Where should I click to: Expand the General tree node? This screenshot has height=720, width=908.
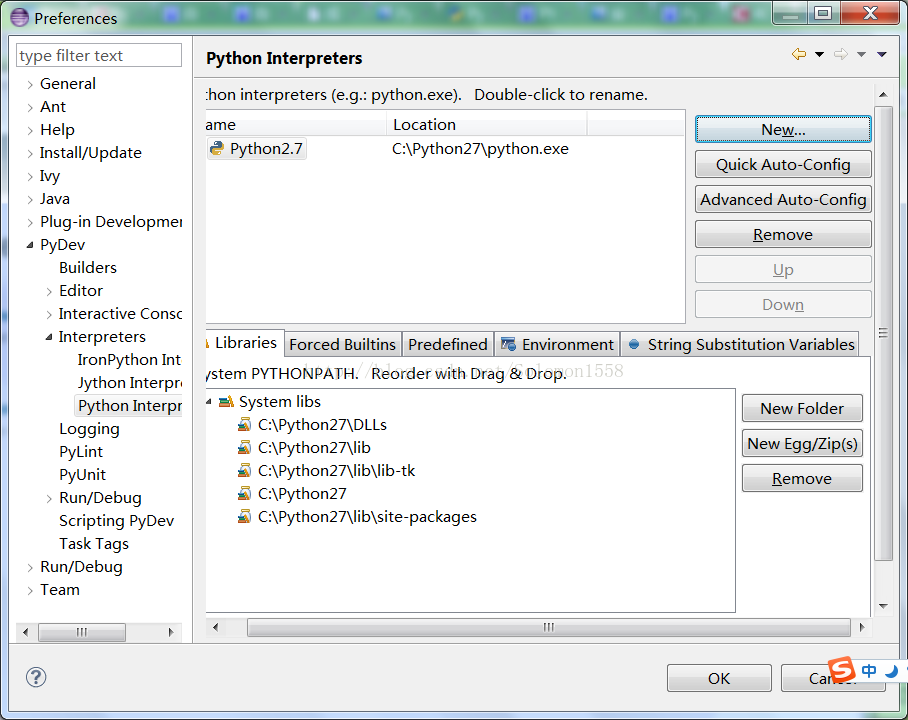pyautogui.click(x=30, y=85)
